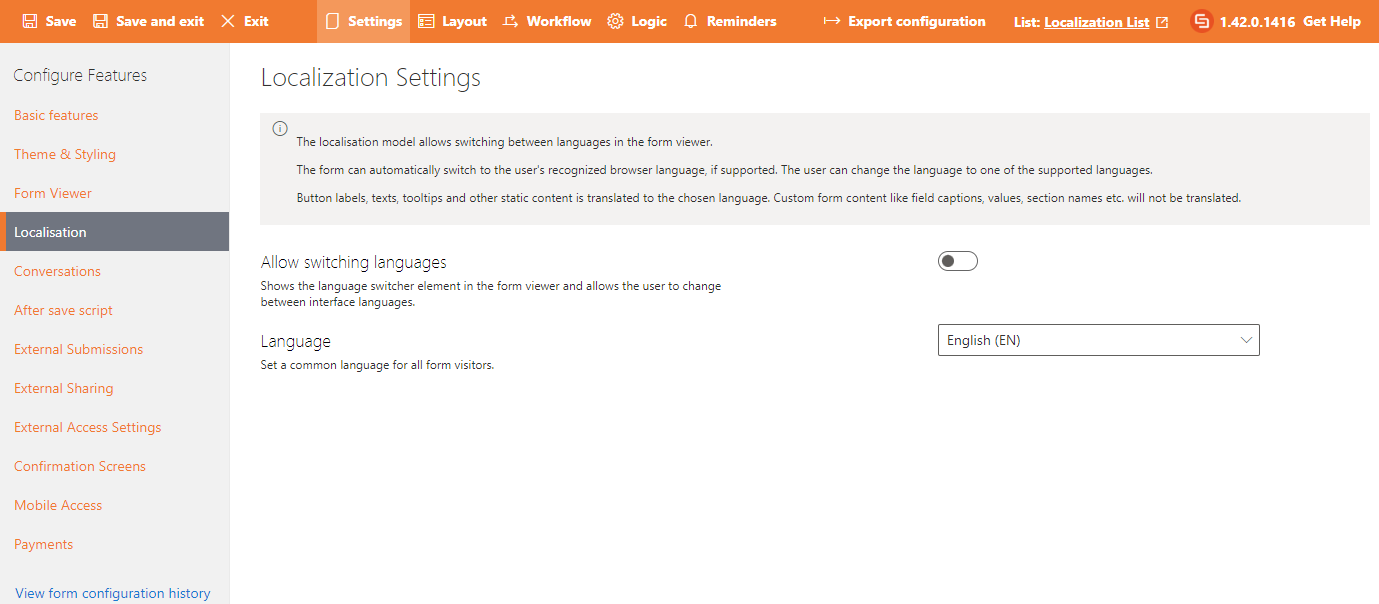Click the Save and exit icon

click(101, 21)
